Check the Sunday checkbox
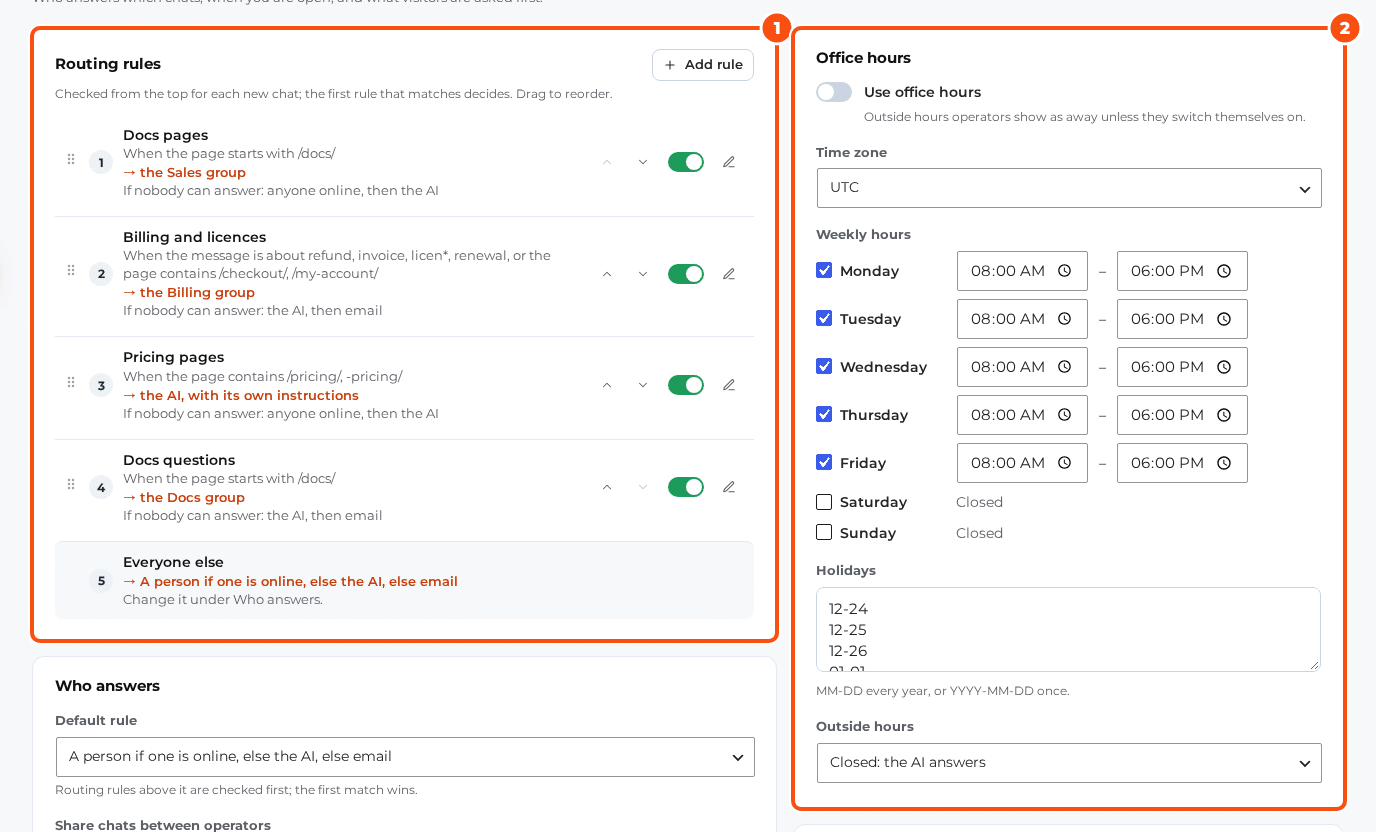Screen dimensions: 1376x832 click(824, 532)
